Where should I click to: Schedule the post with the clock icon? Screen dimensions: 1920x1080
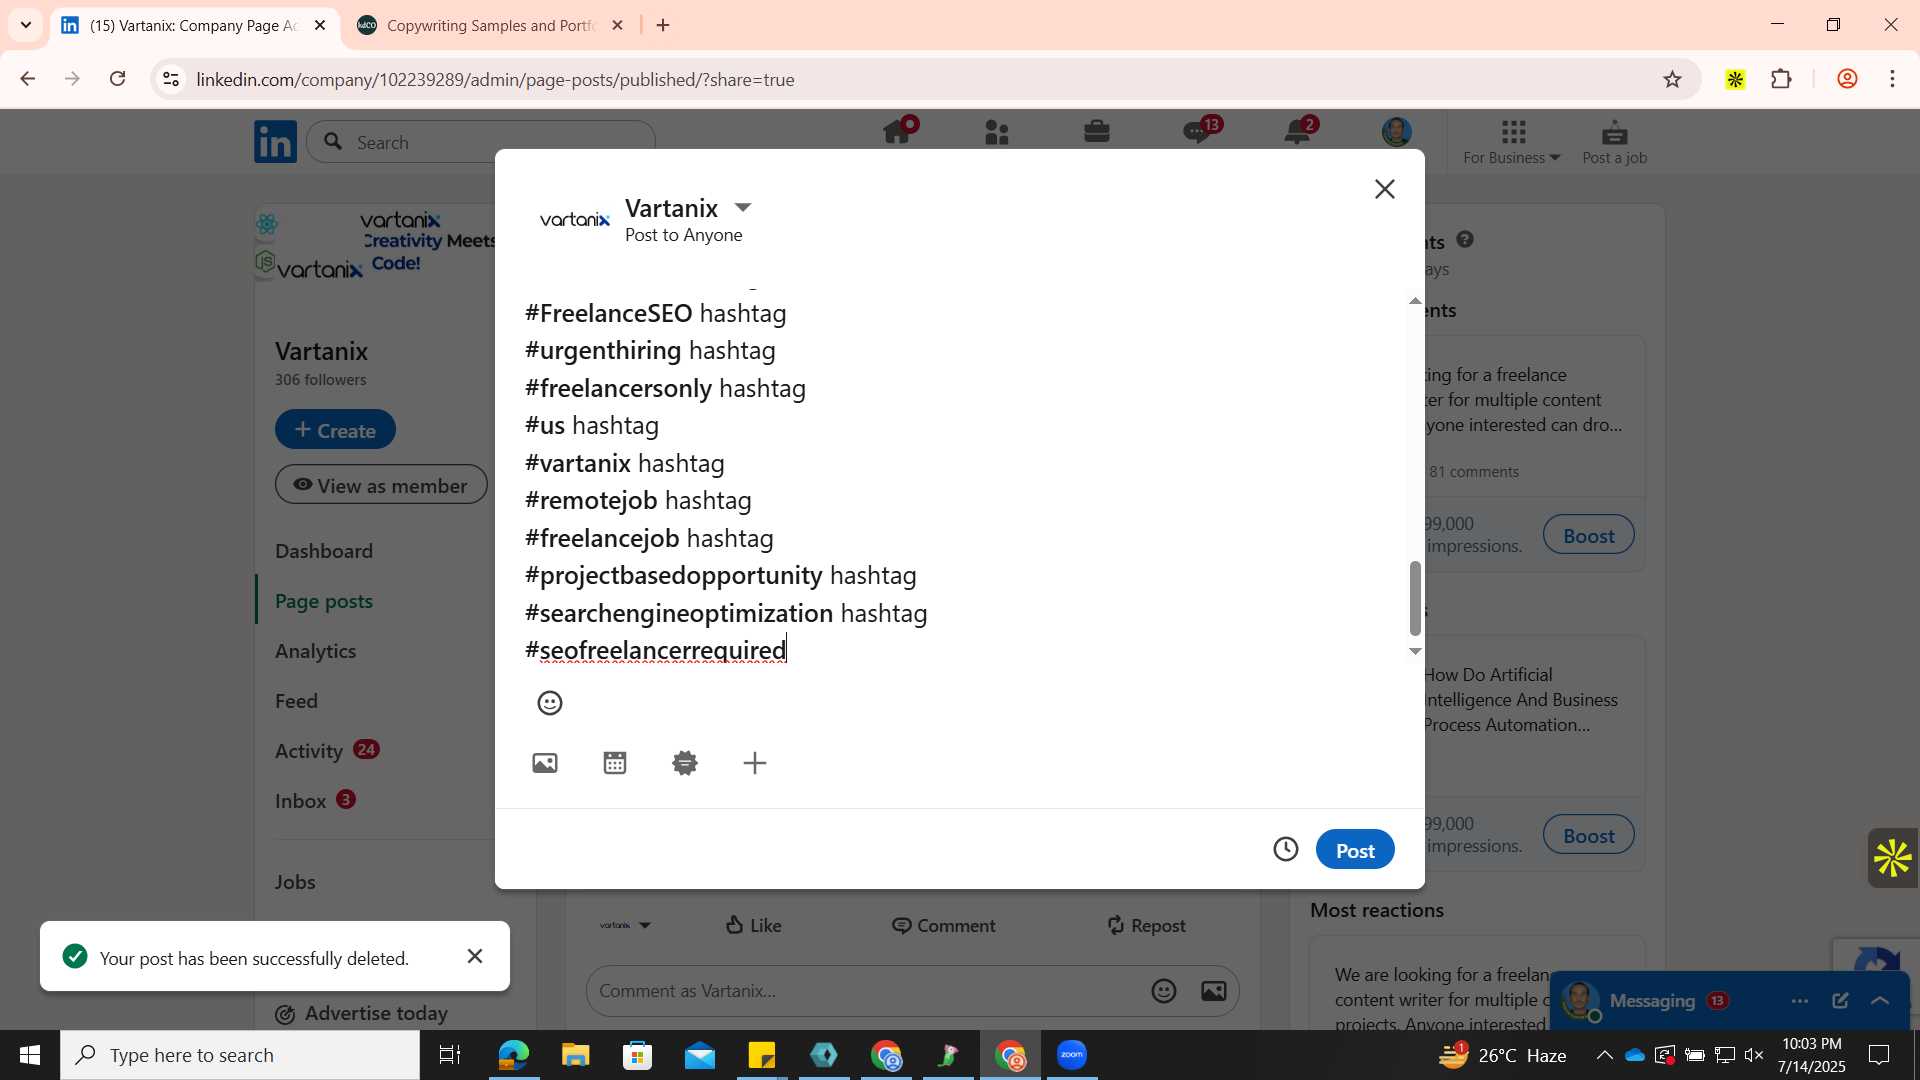[x=1286, y=849]
